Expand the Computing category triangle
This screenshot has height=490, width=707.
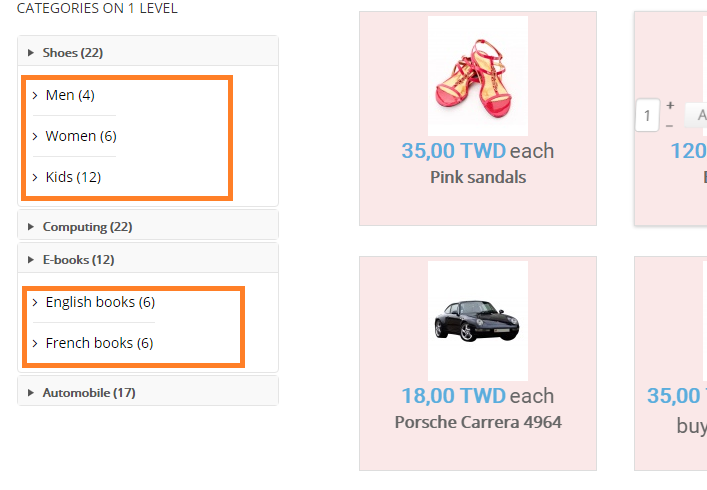coord(31,227)
